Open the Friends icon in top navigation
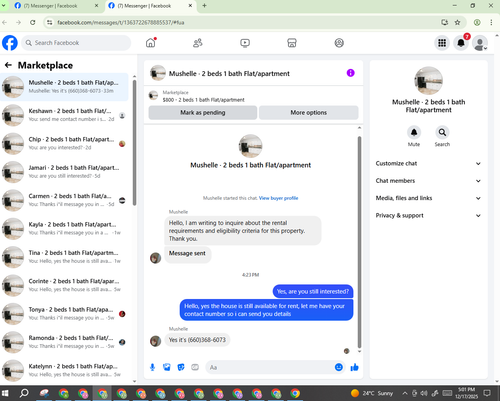 coord(198,43)
